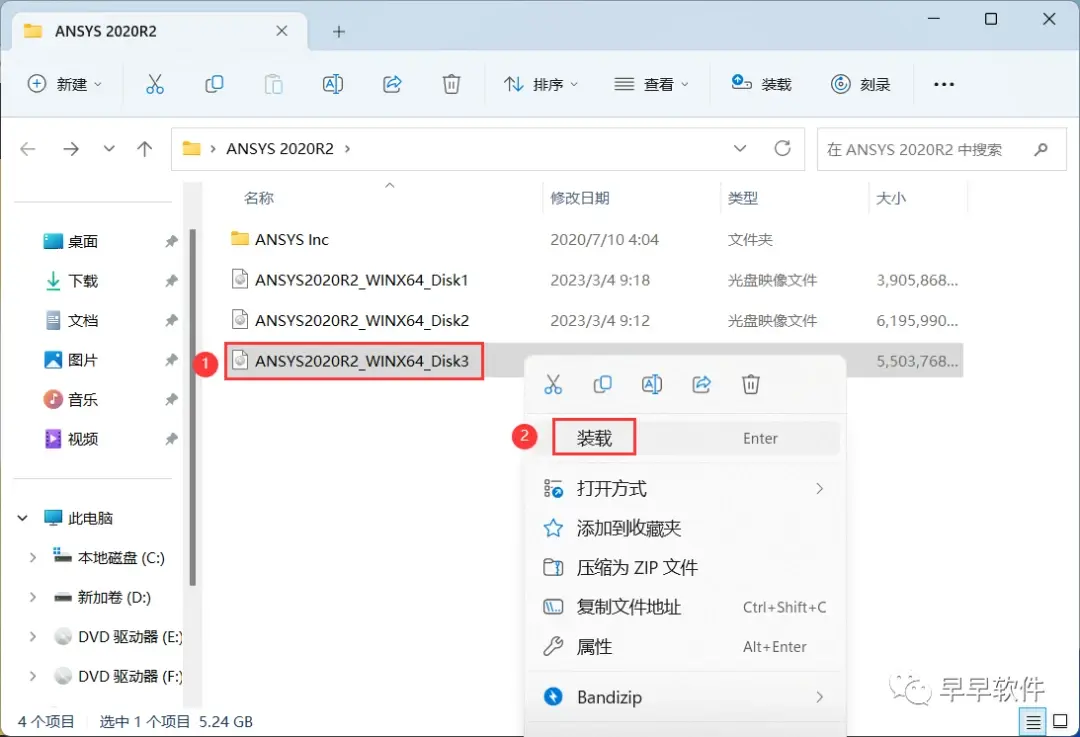Click the Rename icon in top toolbar
1080x737 pixels.
click(x=333, y=84)
